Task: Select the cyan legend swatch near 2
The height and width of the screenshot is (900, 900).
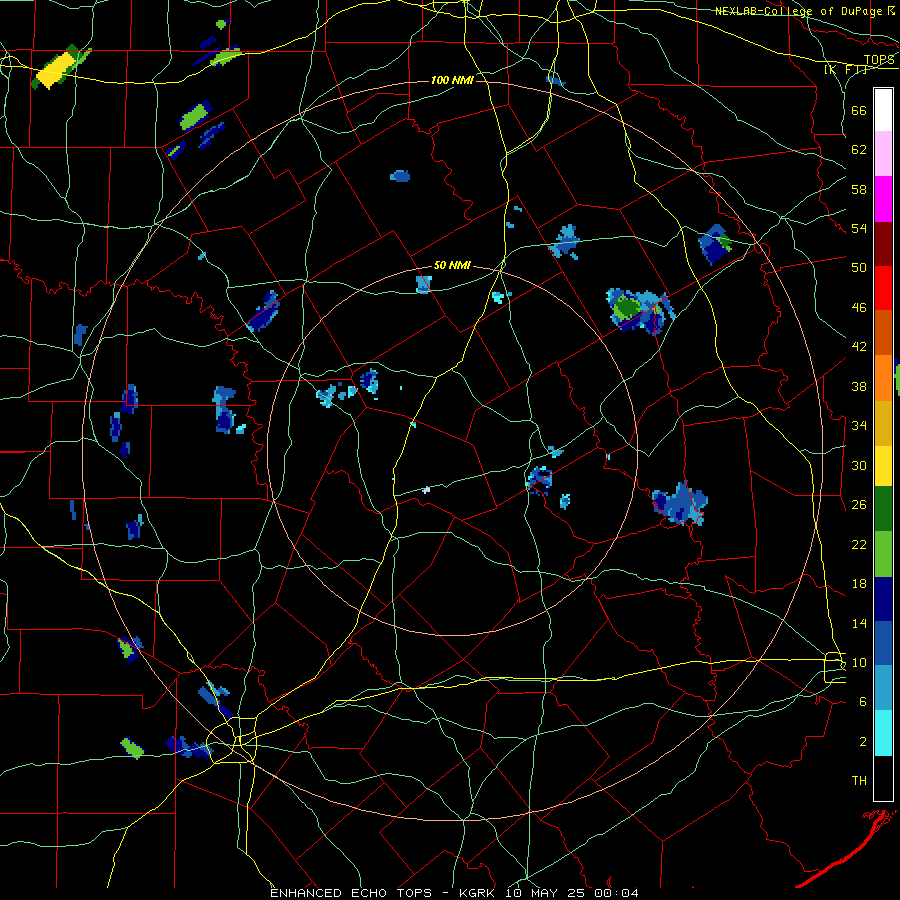Action: [883, 733]
